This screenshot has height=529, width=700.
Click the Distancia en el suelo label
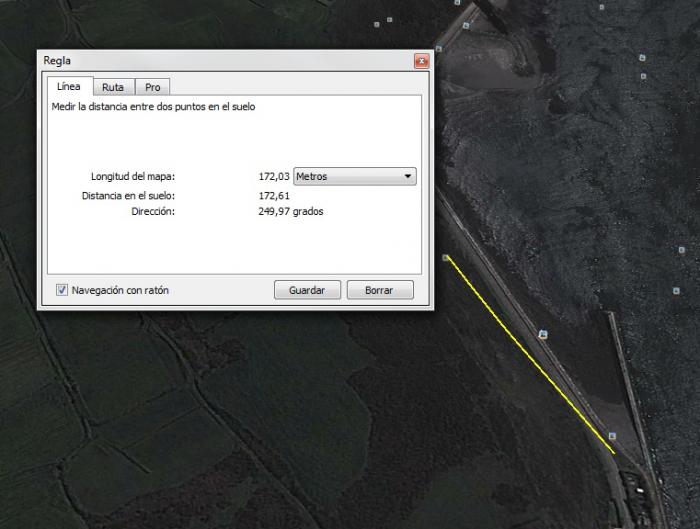tap(129, 196)
